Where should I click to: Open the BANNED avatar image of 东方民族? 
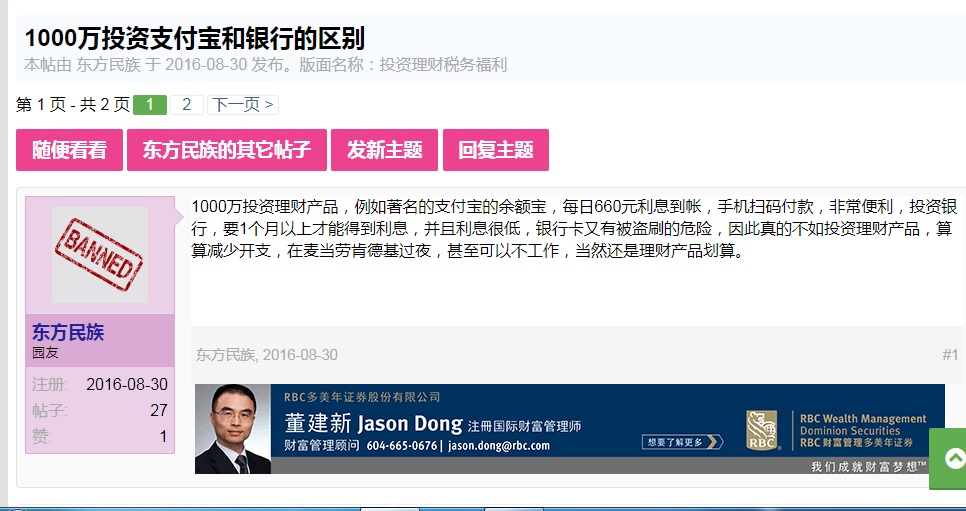pyautogui.click(x=100, y=255)
